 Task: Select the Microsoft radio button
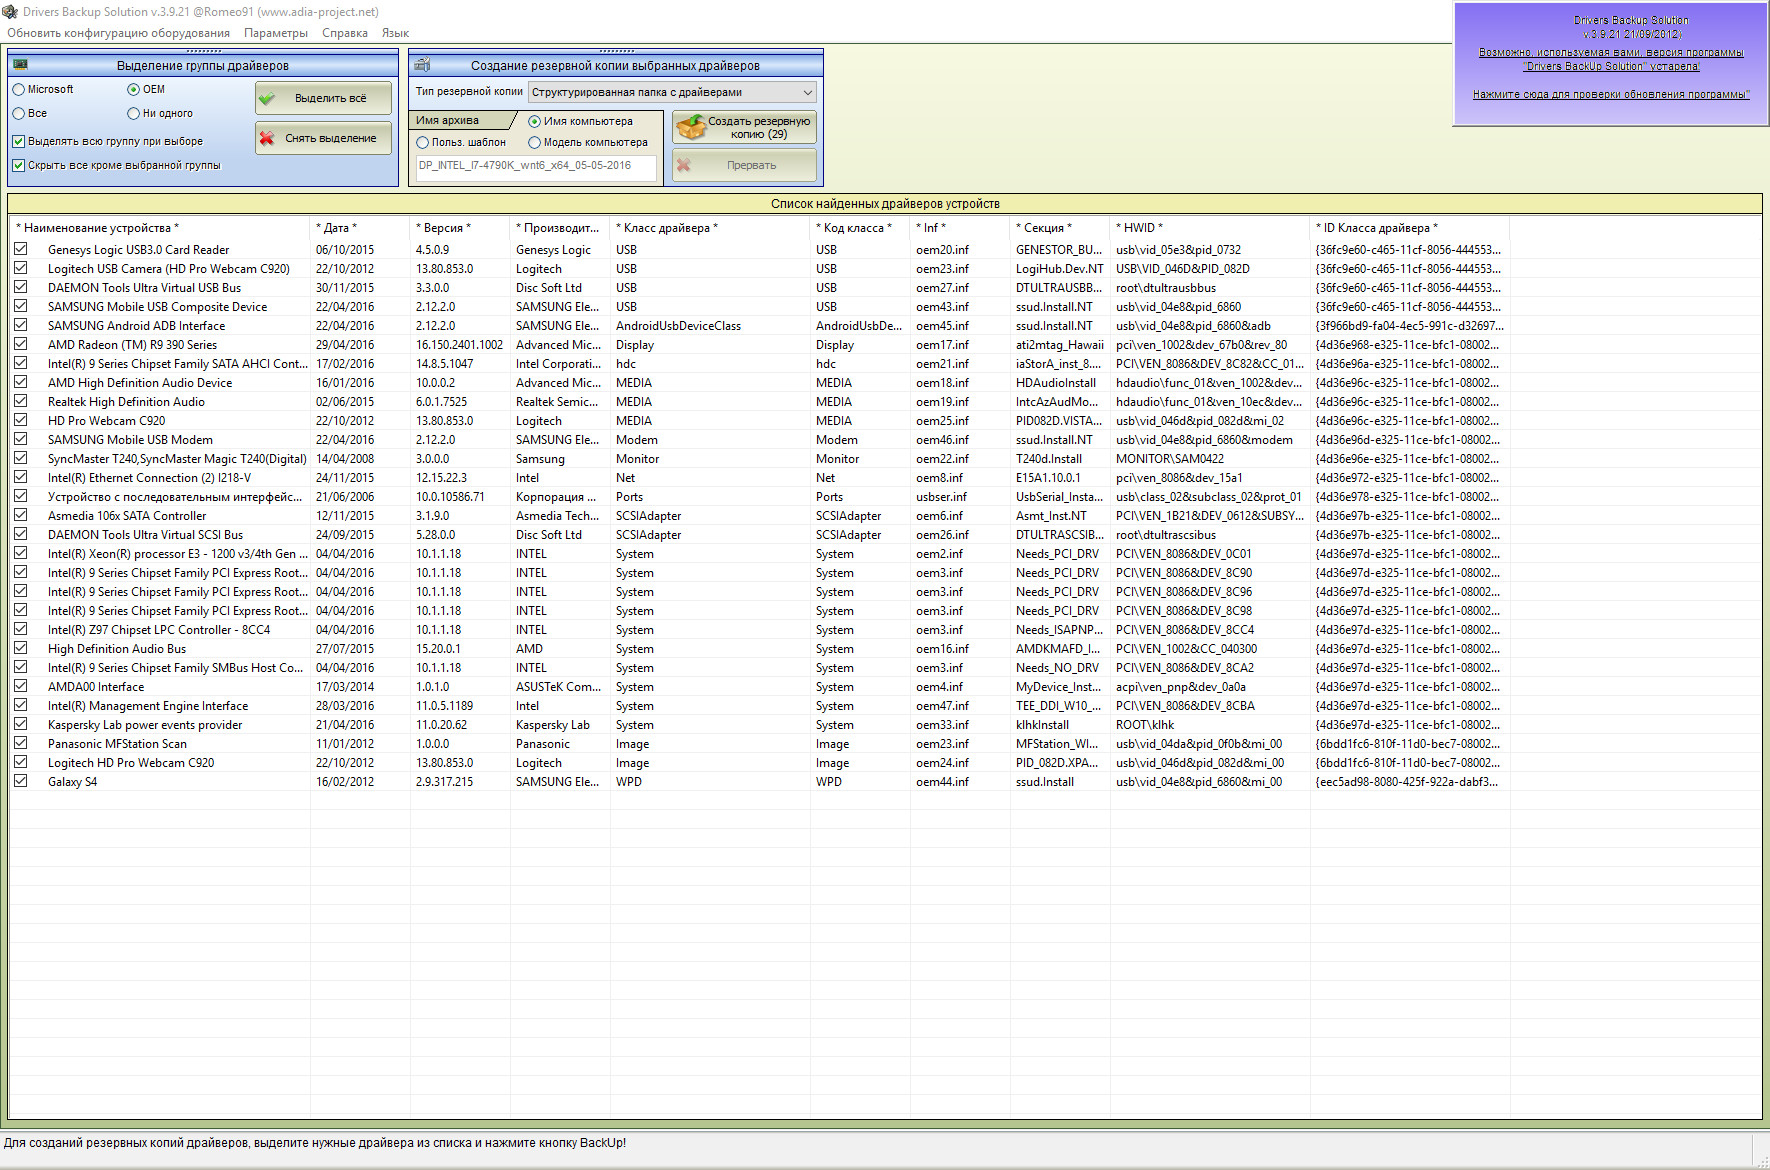19,90
